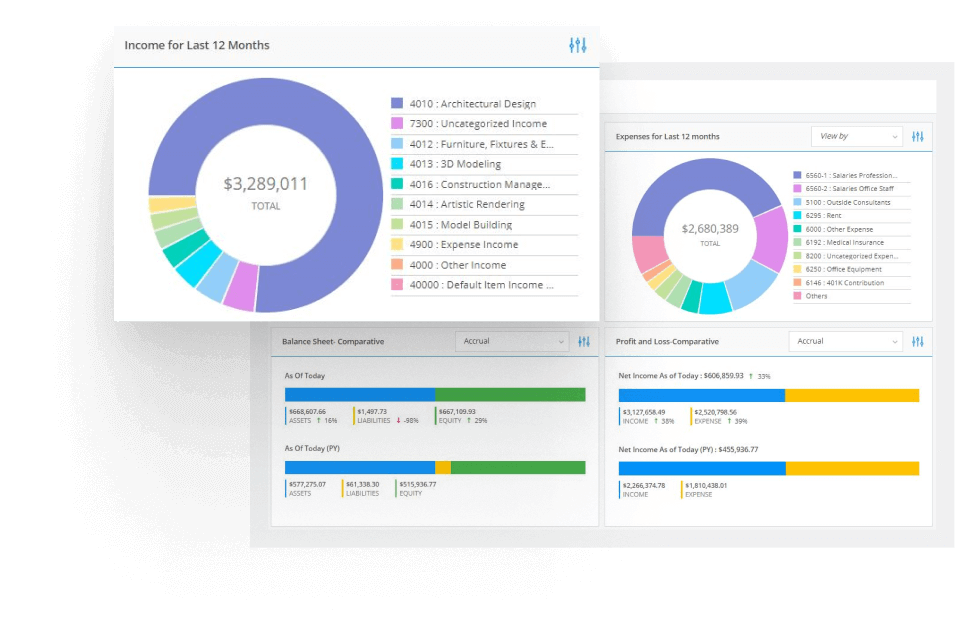Select the Income for Last 12 Months header
This screenshot has width=955, height=643.
pyautogui.click(x=196, y=45)
